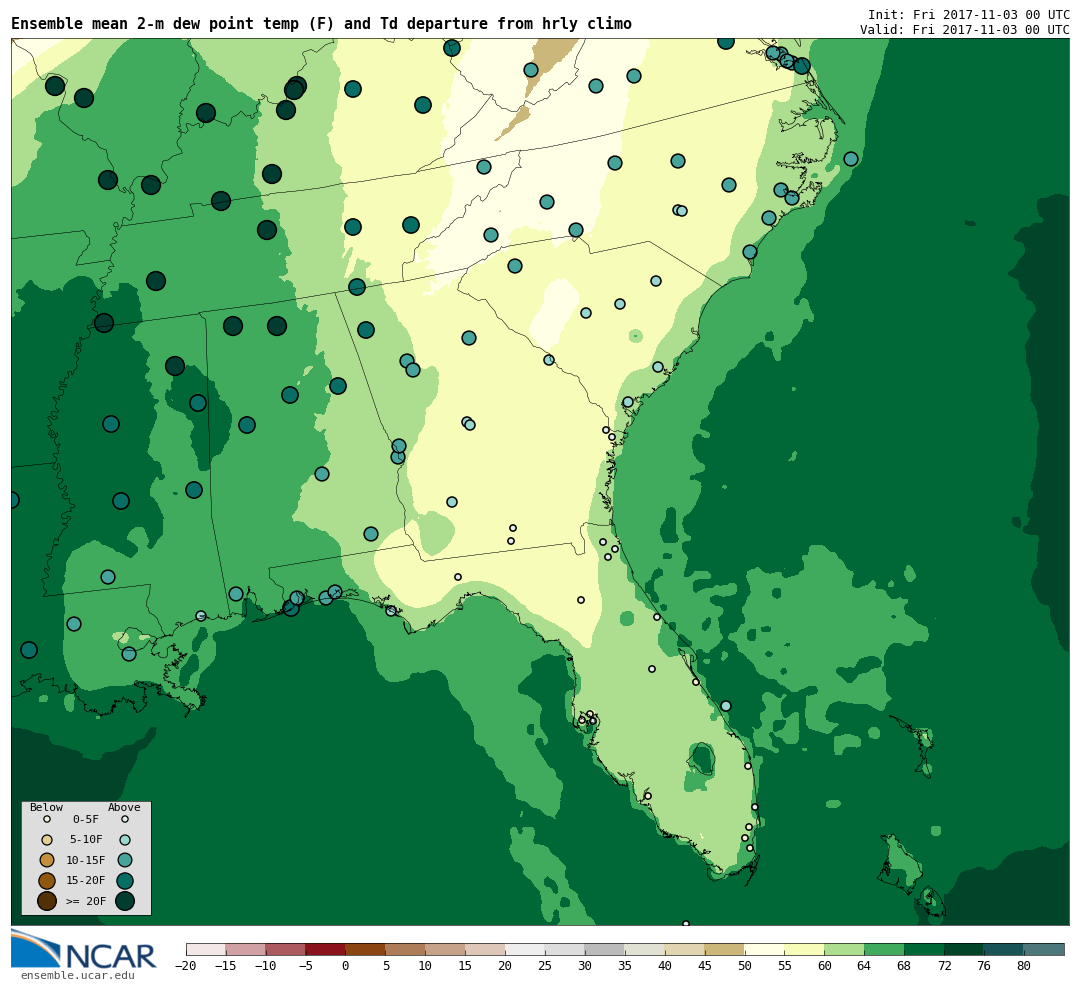Pick the colorbar swatch between -15 and -10

246,949
